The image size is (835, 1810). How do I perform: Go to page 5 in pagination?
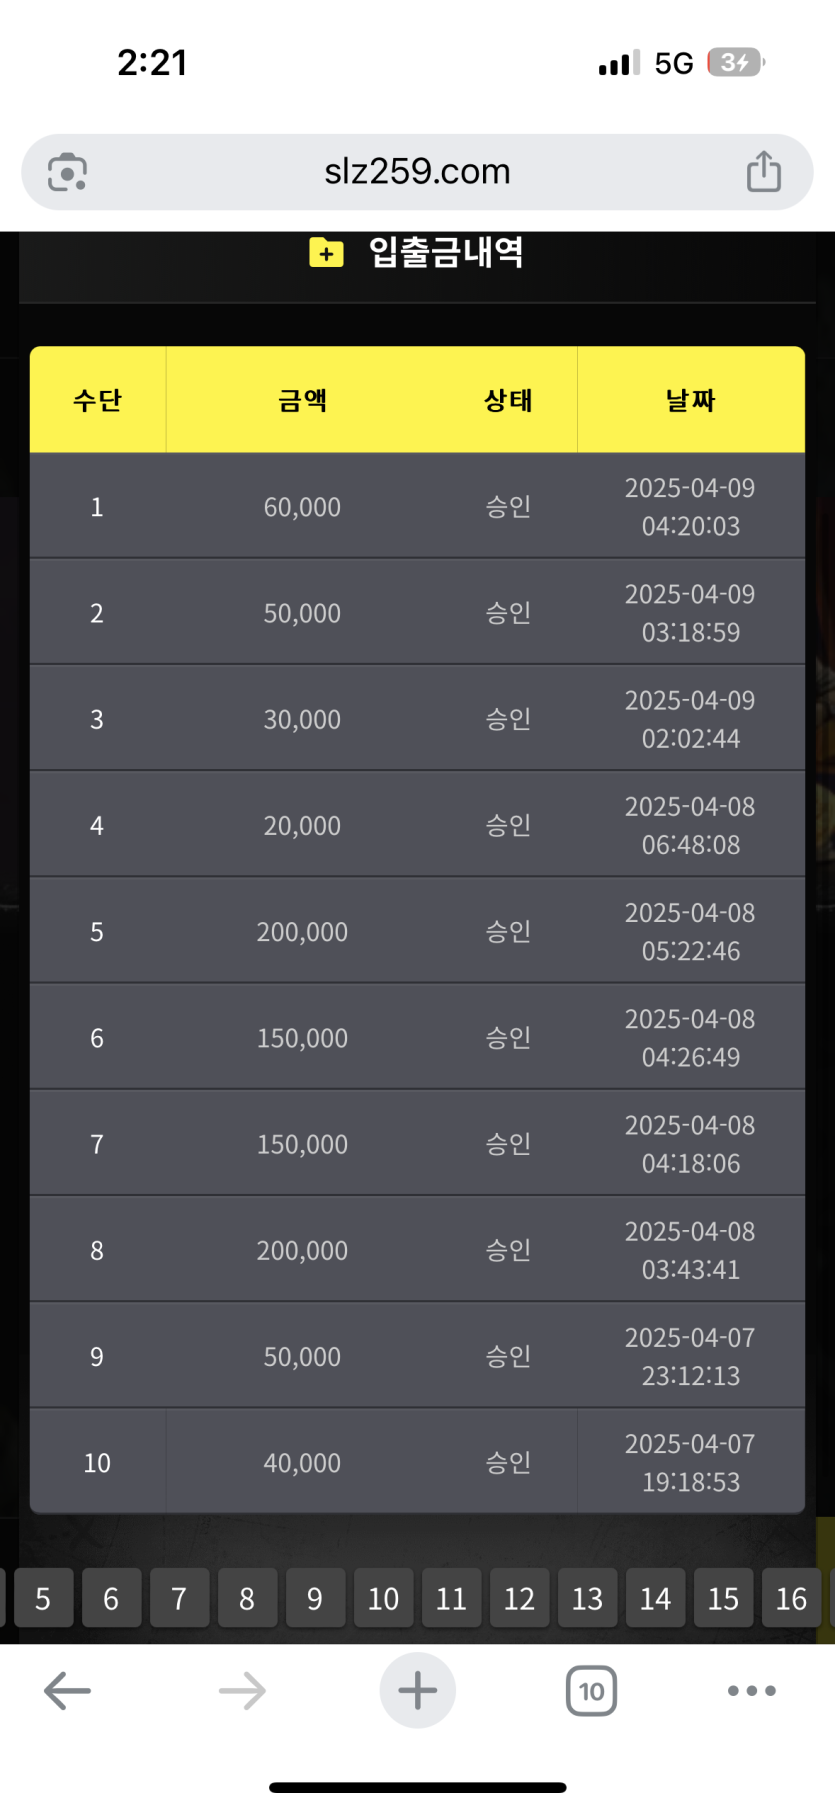[43, 1598]
